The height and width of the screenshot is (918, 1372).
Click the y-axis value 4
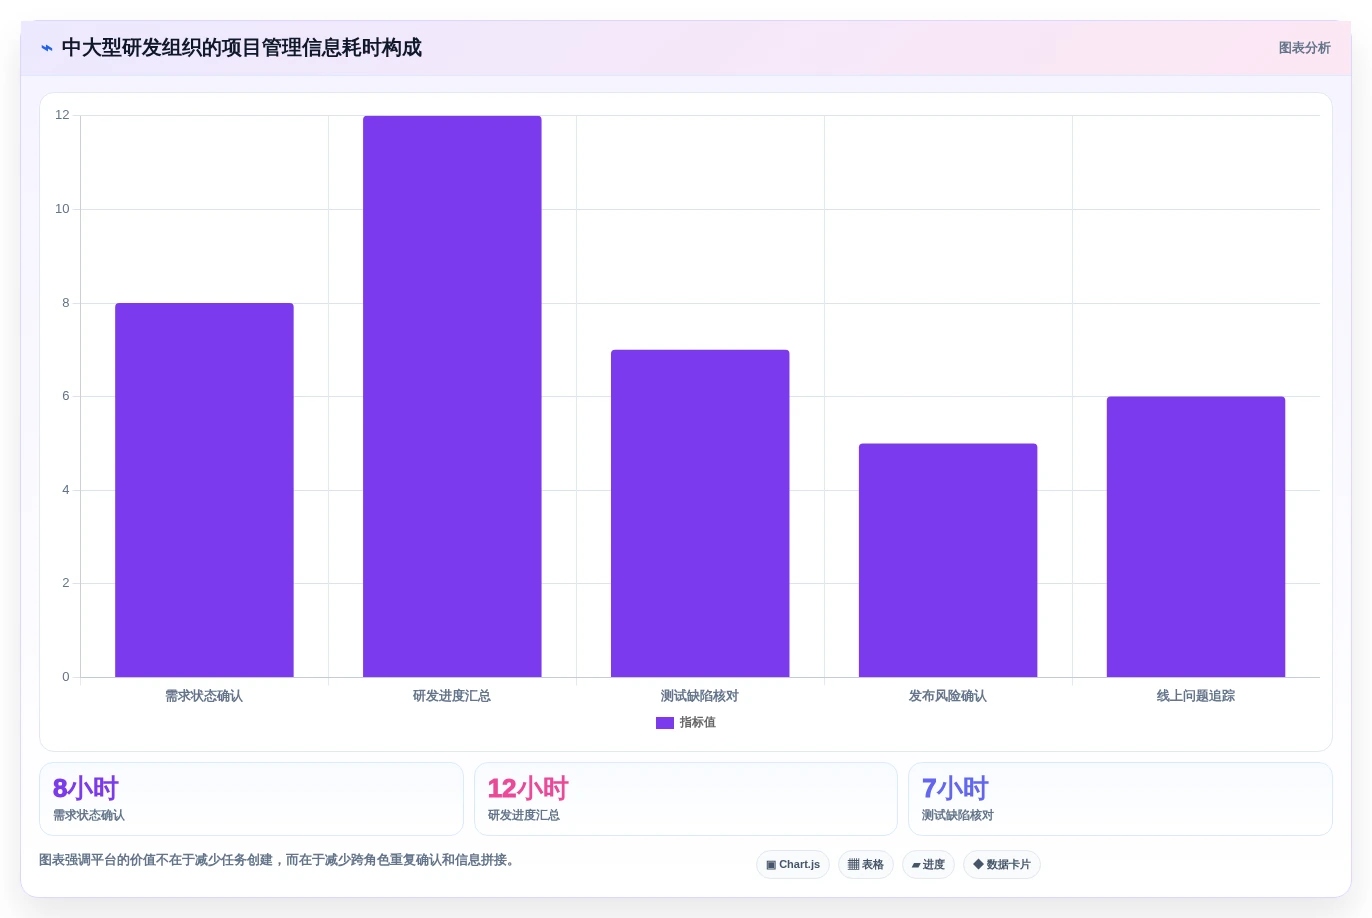66,490
